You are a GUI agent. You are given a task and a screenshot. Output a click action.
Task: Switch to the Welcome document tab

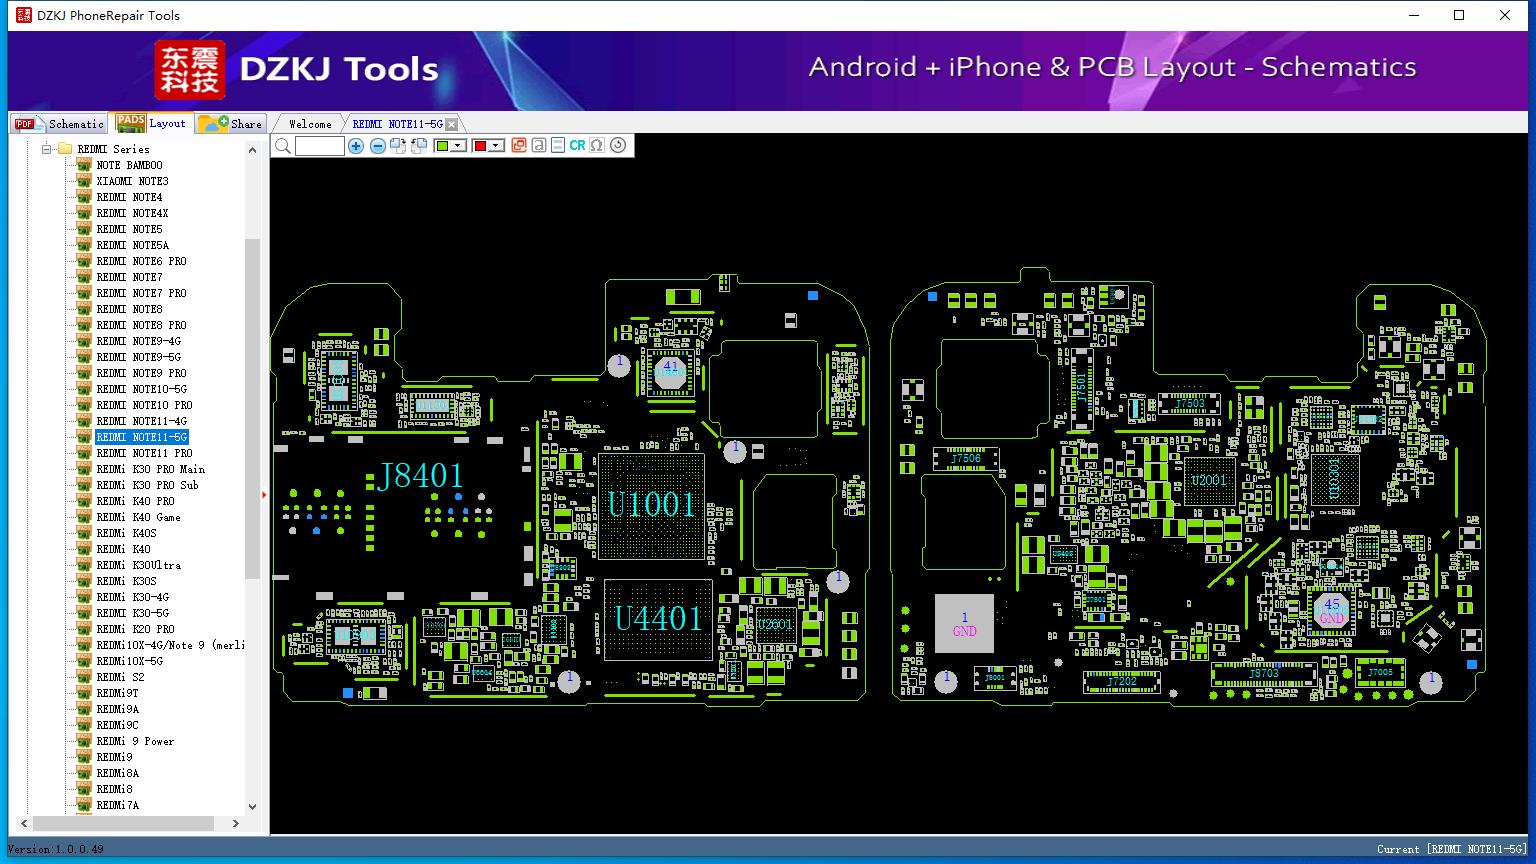click(310, 124)
